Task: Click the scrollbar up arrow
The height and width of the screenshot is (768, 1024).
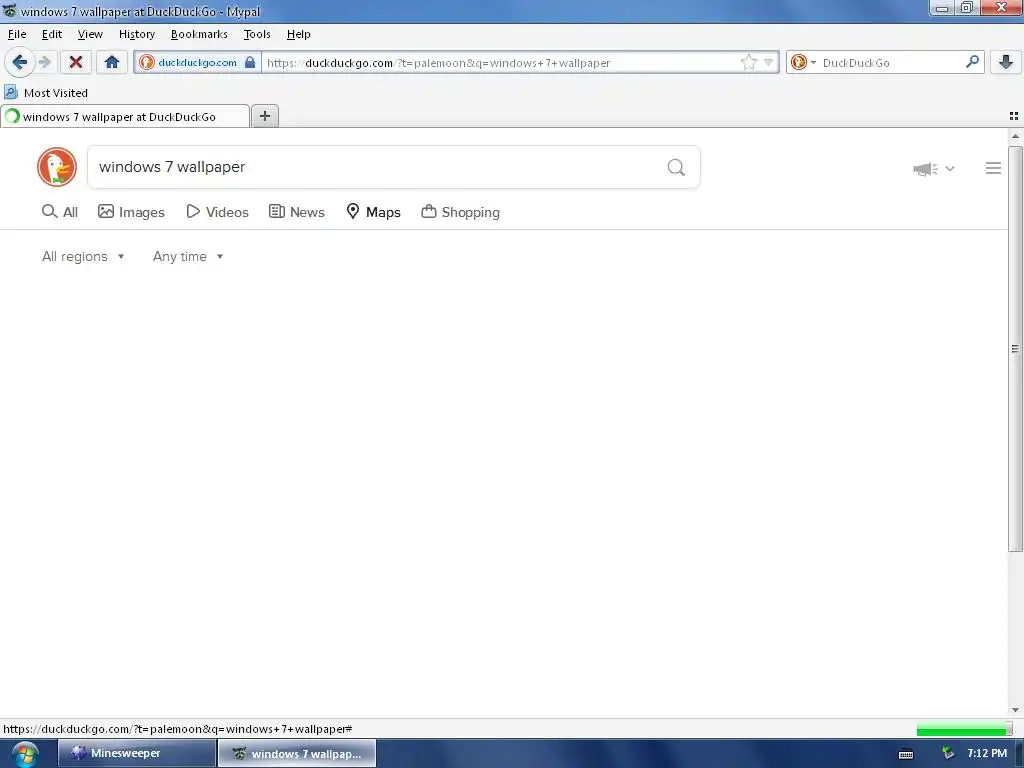Action: click(x=1015, y=136)
